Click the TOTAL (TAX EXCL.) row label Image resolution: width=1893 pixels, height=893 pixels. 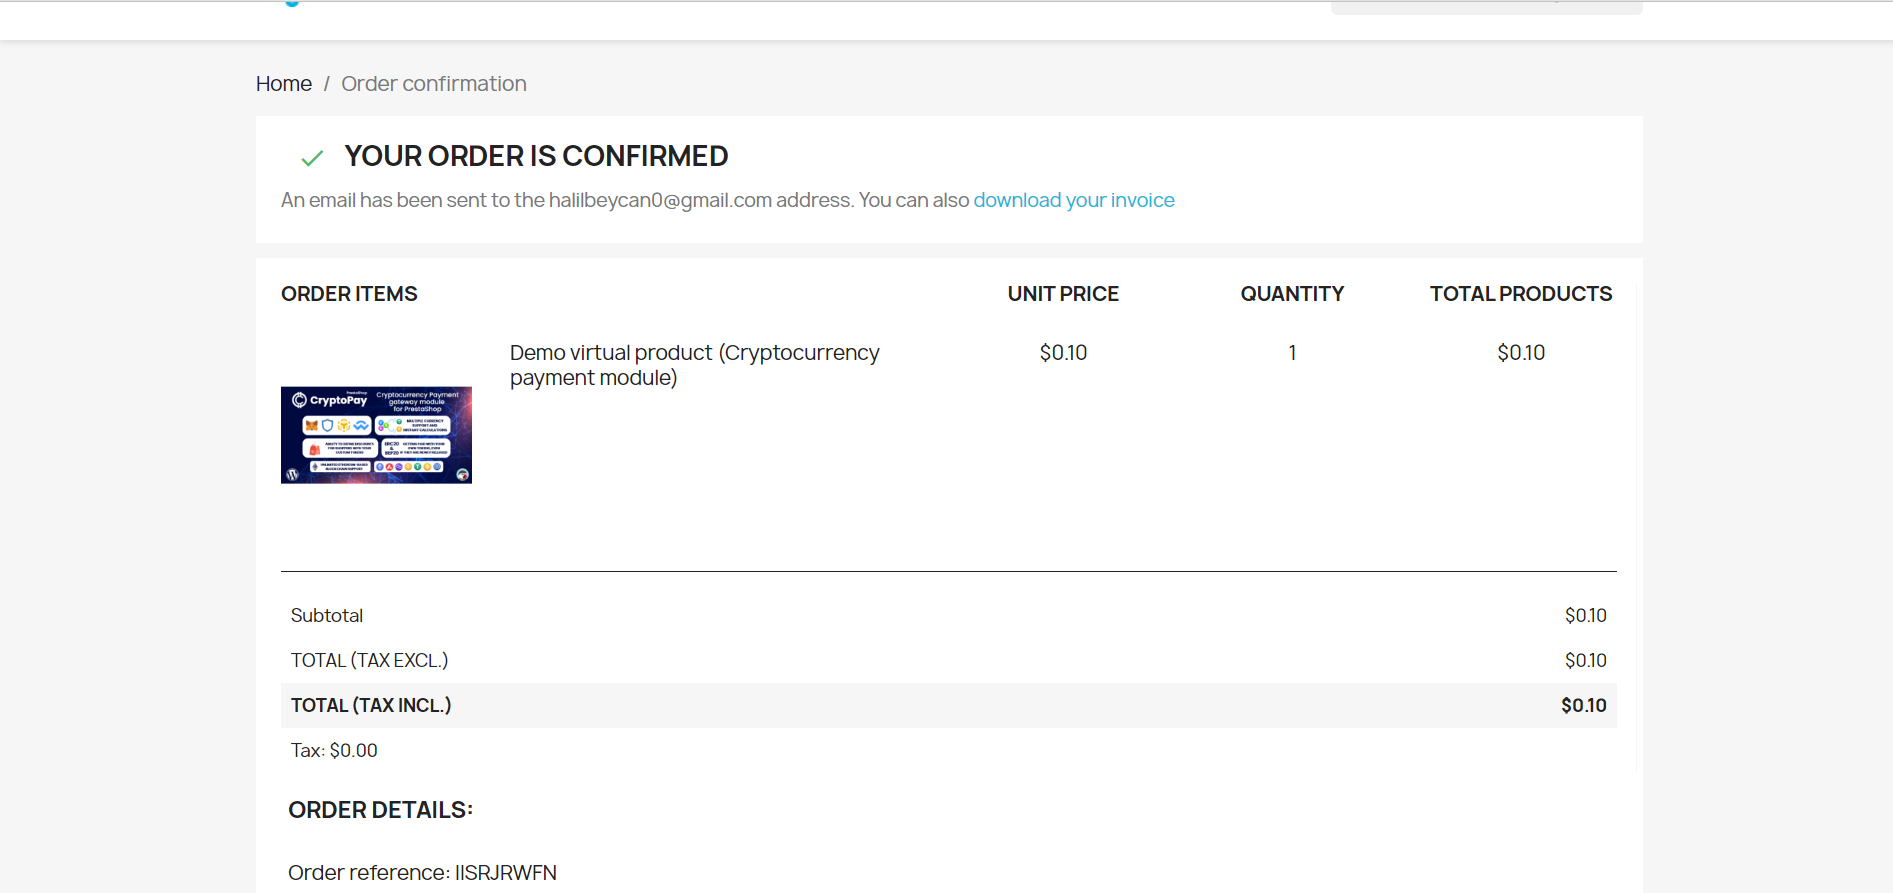tap(369, 661)
